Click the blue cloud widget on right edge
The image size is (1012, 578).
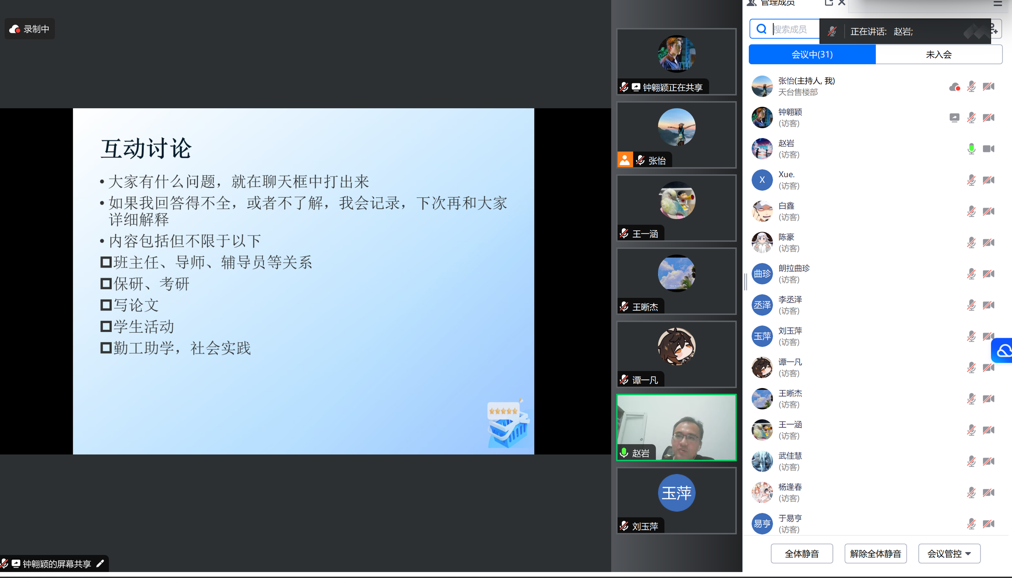pyautogui.click(x=1002, y=351)
